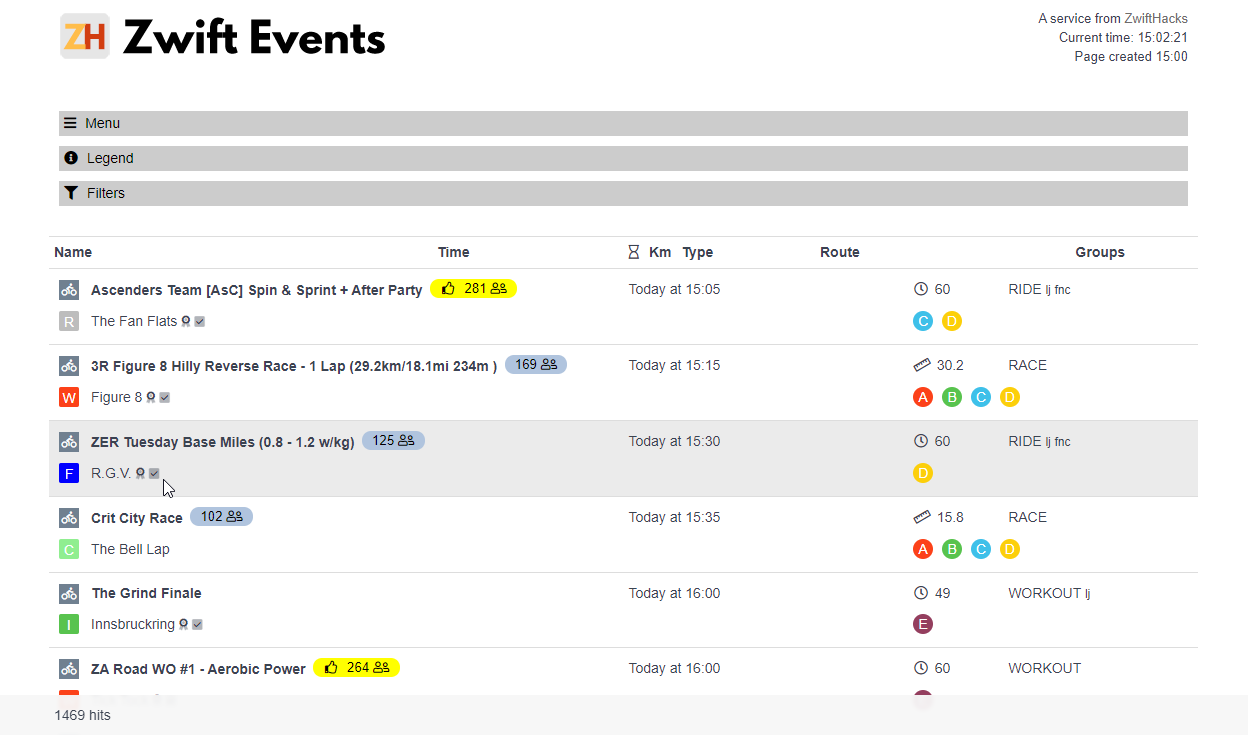Select group D of Ascenders Team event
Screen dimensions: 1248x735
point(951,321)
